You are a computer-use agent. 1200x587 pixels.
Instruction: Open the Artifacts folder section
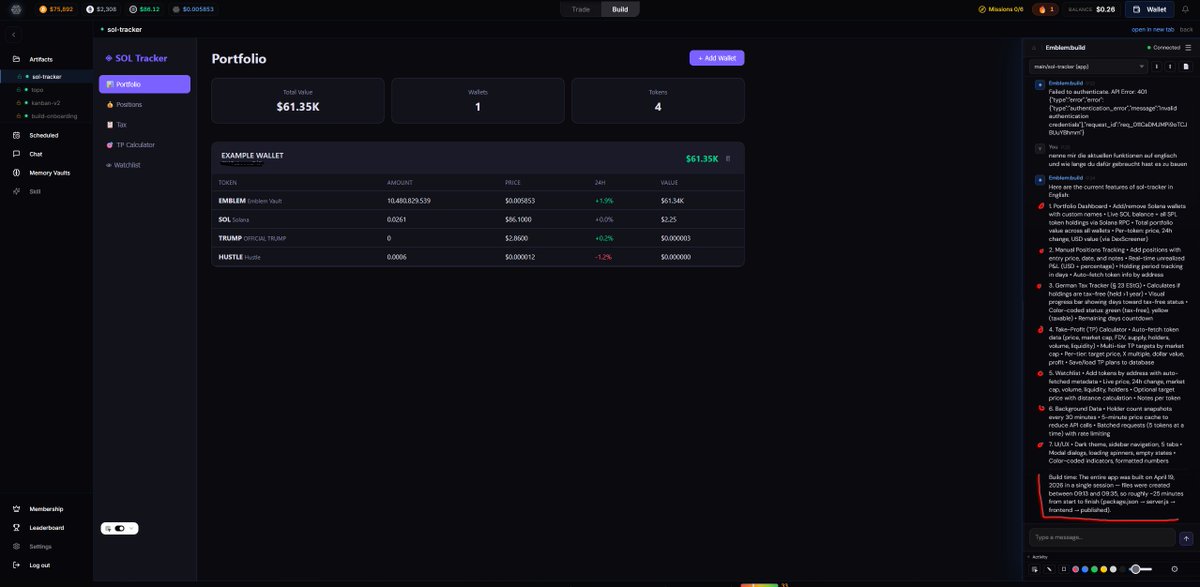coord(34,59)
